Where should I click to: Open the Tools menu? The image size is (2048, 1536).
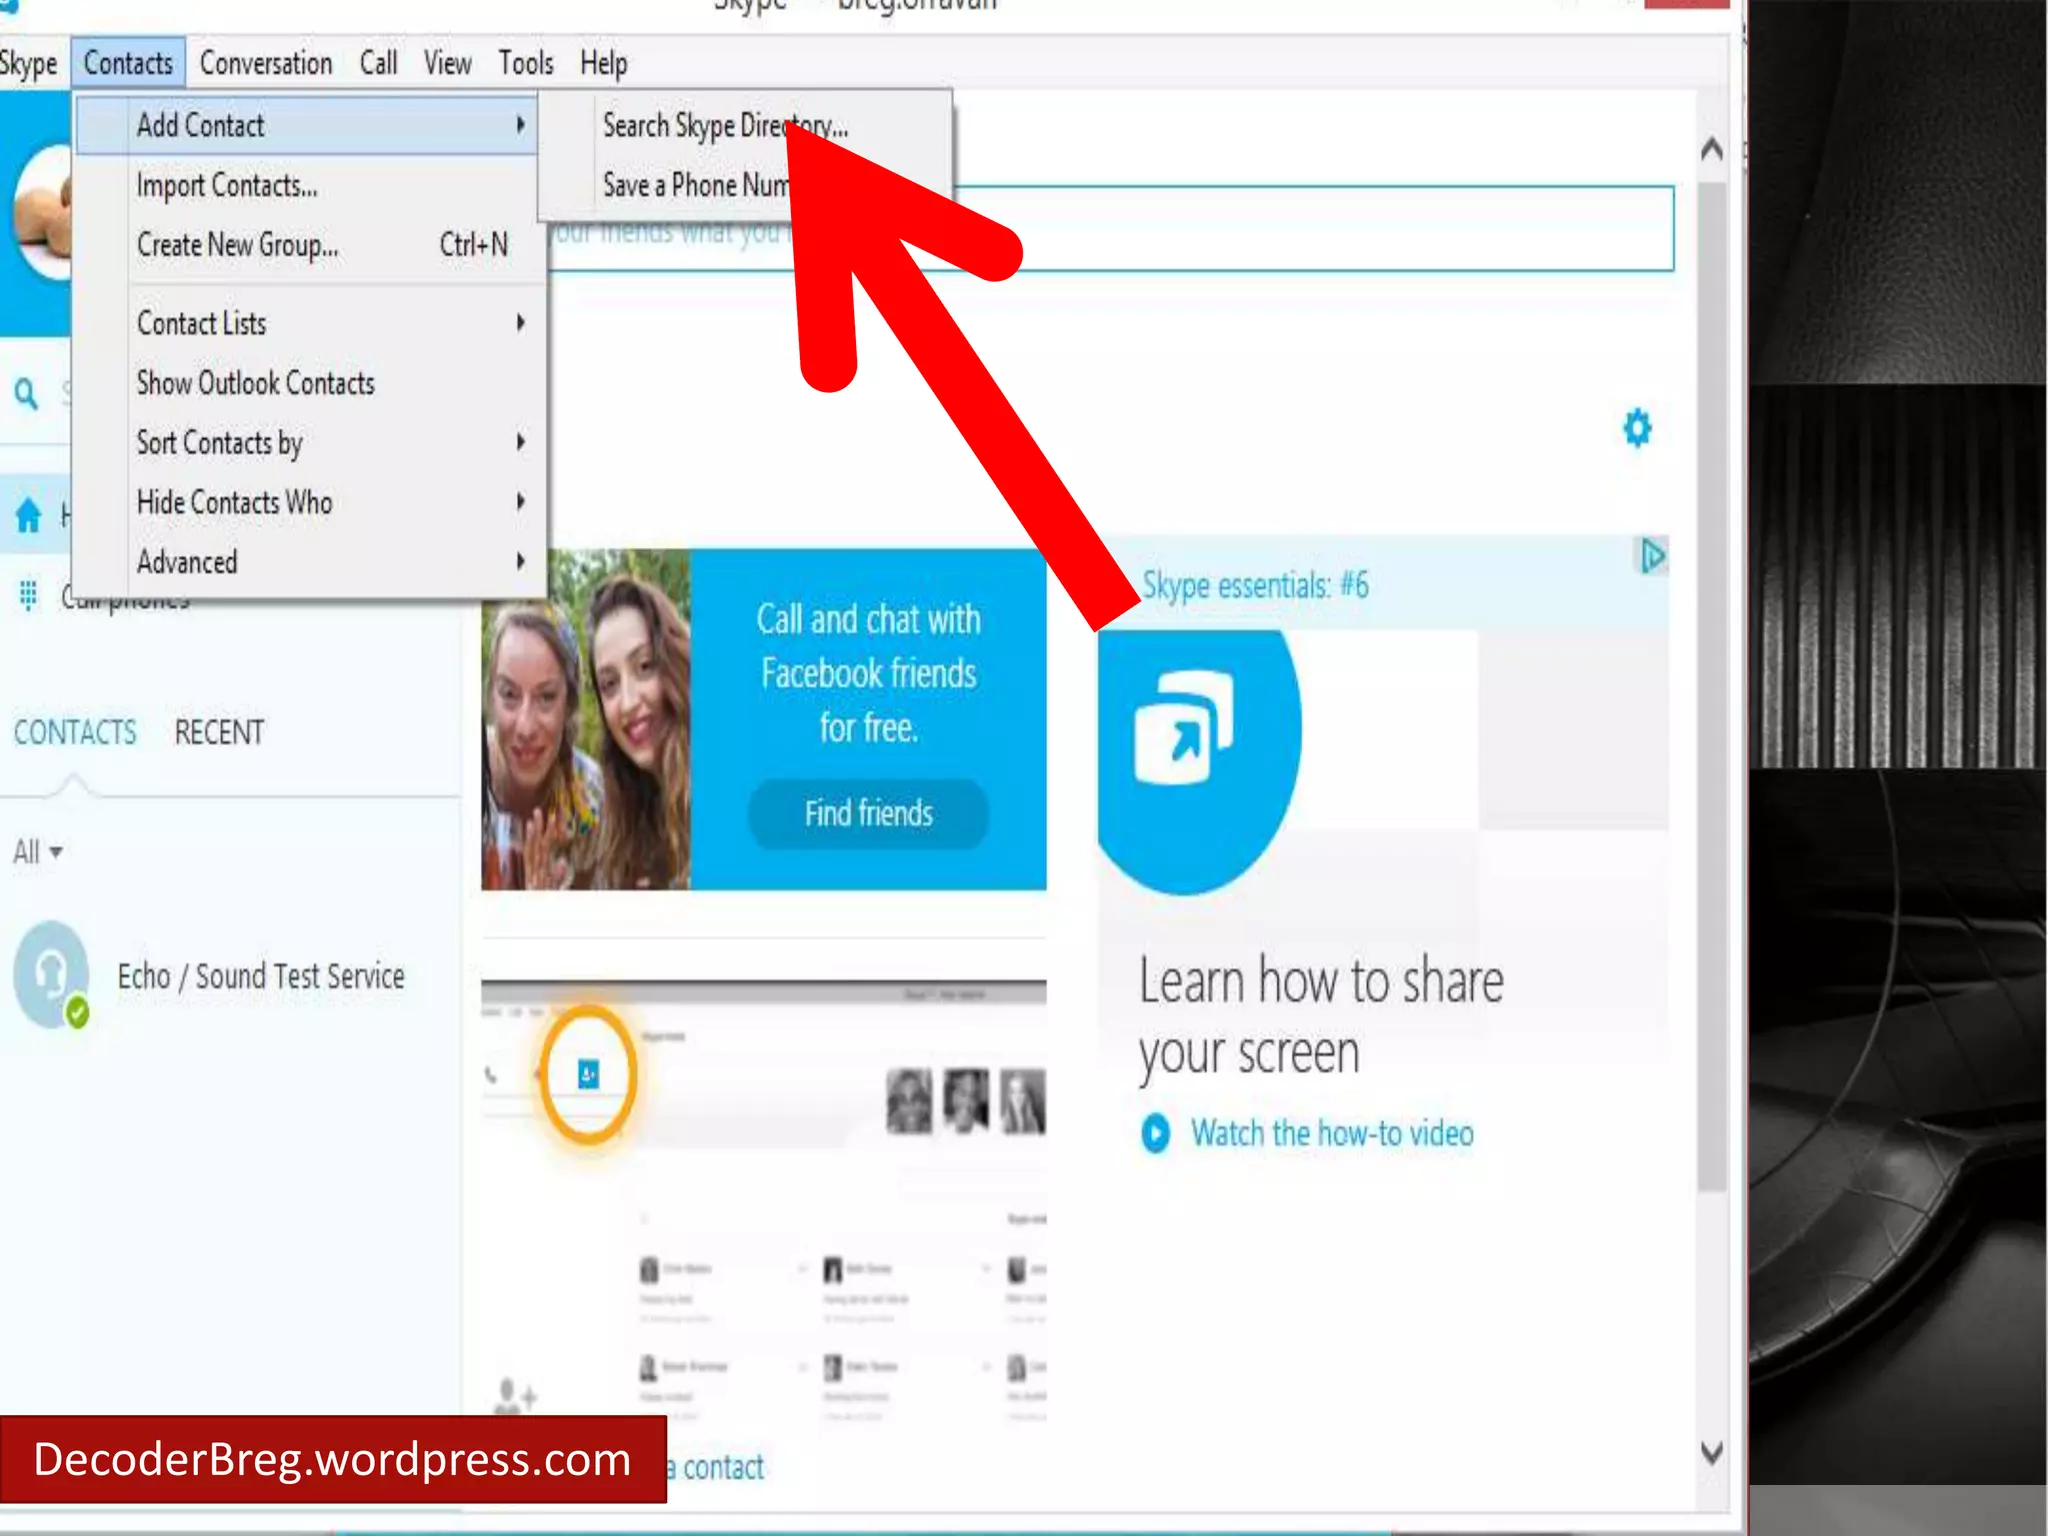526,63
